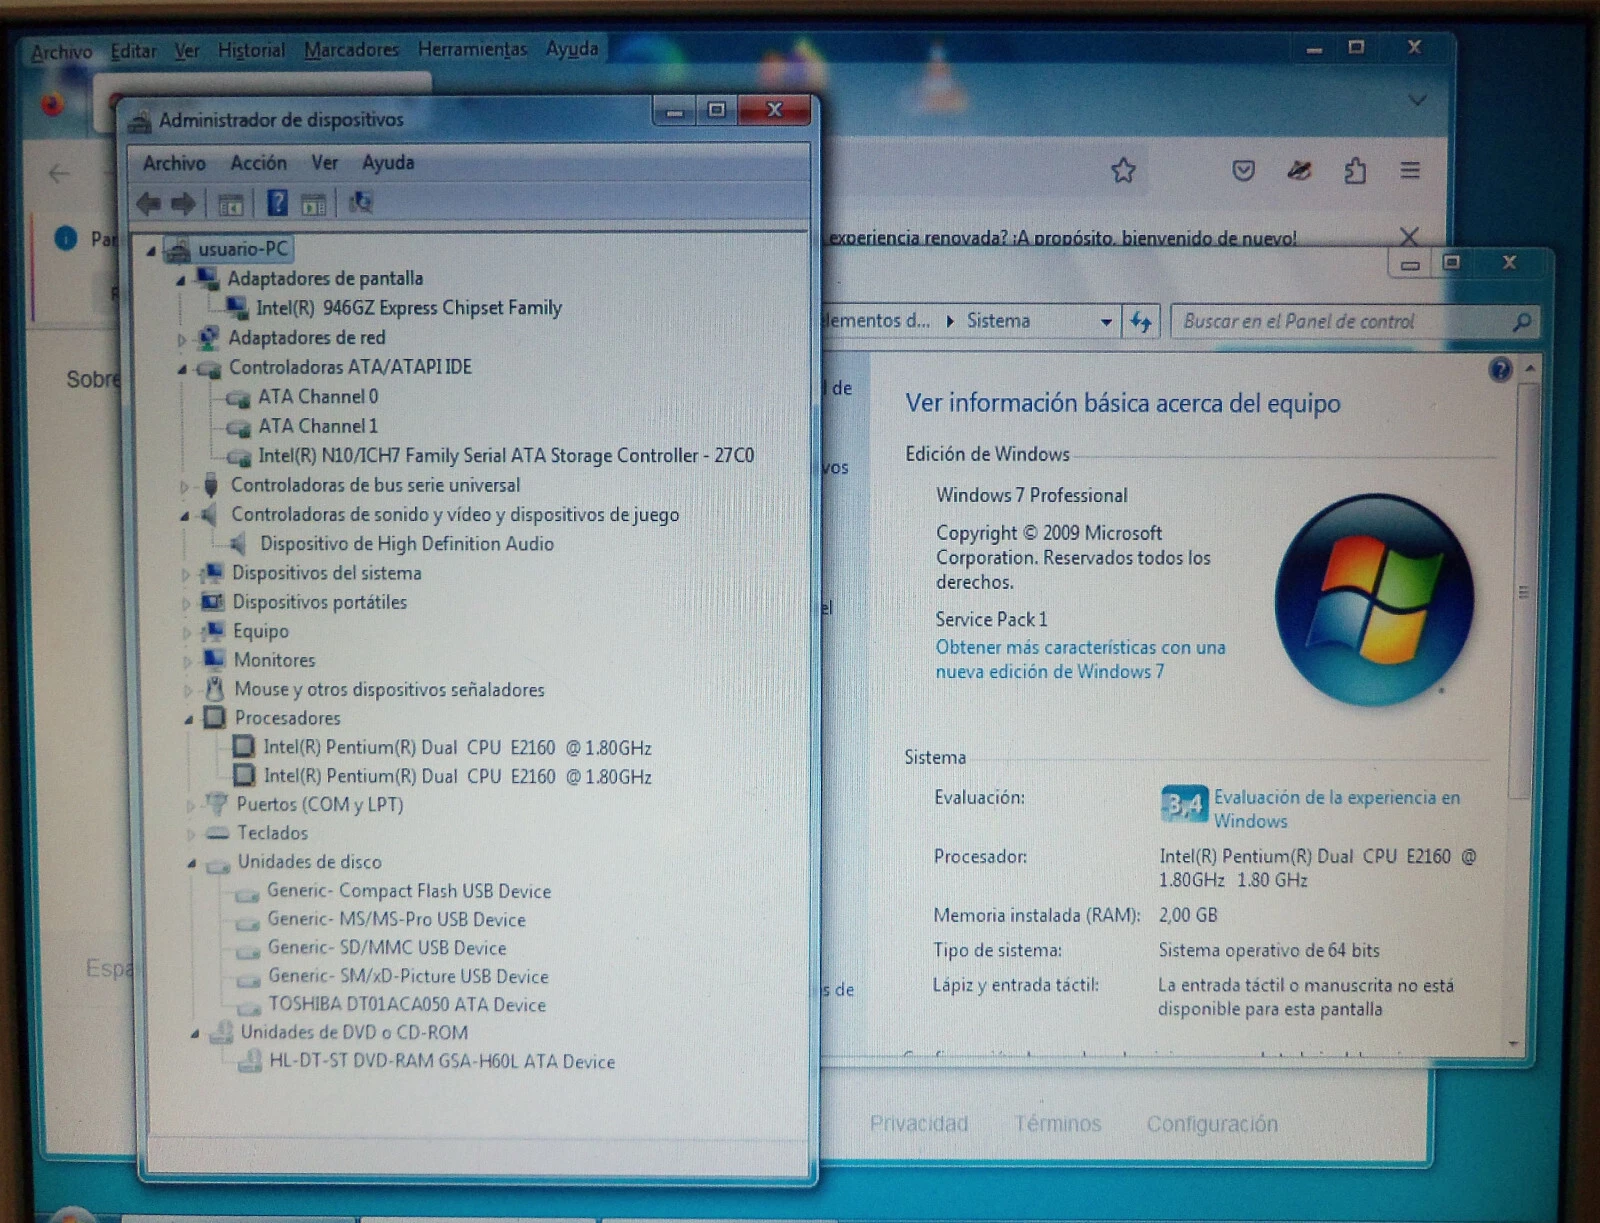
Task: Open Marcadores menu in Firefox
Action: (x=351, y=49)
